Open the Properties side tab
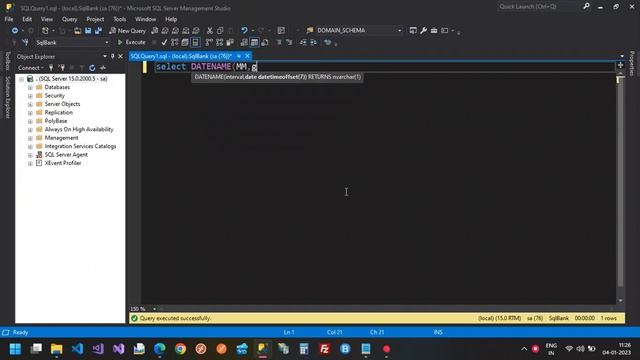Screen dimensions: 640x360 (x=632, y=63)
